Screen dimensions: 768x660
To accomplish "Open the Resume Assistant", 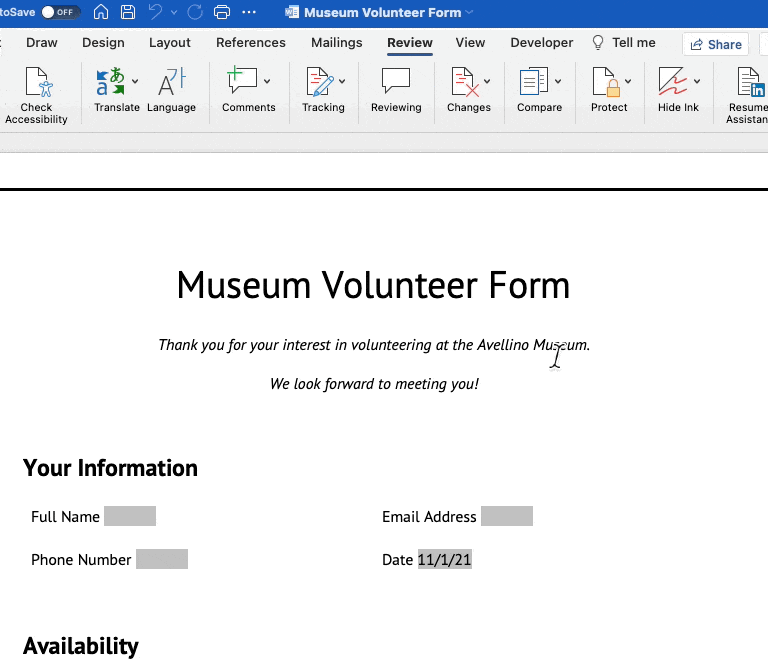I will (x=748, y=82).
